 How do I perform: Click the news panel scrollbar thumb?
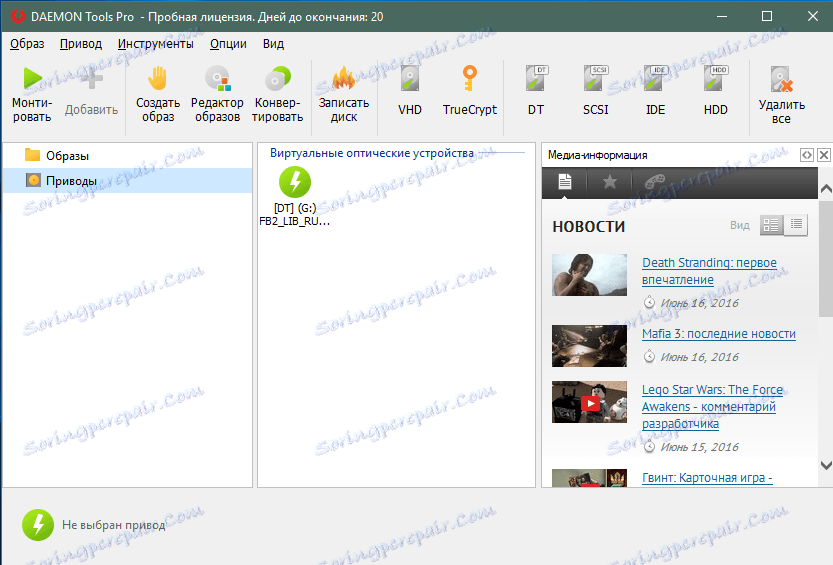(x=826, y=259)
